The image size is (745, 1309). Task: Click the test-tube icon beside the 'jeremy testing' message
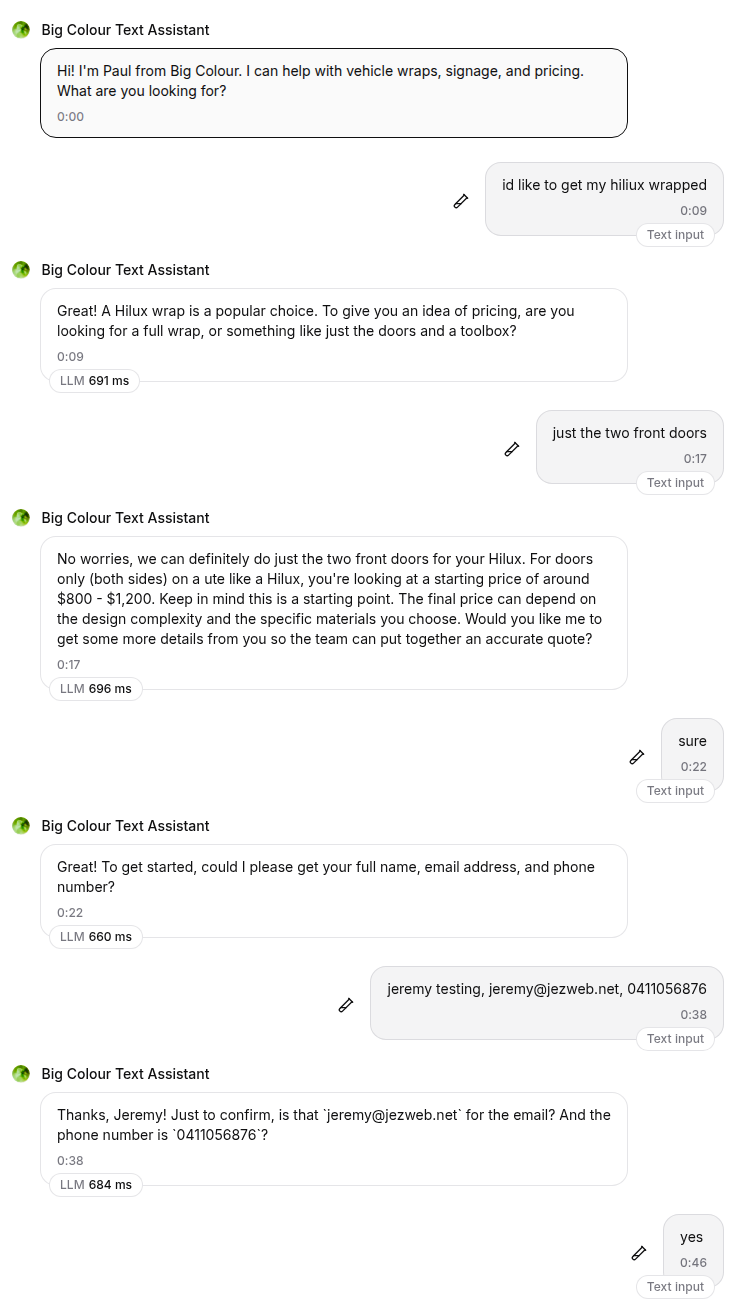[346, 1005]
